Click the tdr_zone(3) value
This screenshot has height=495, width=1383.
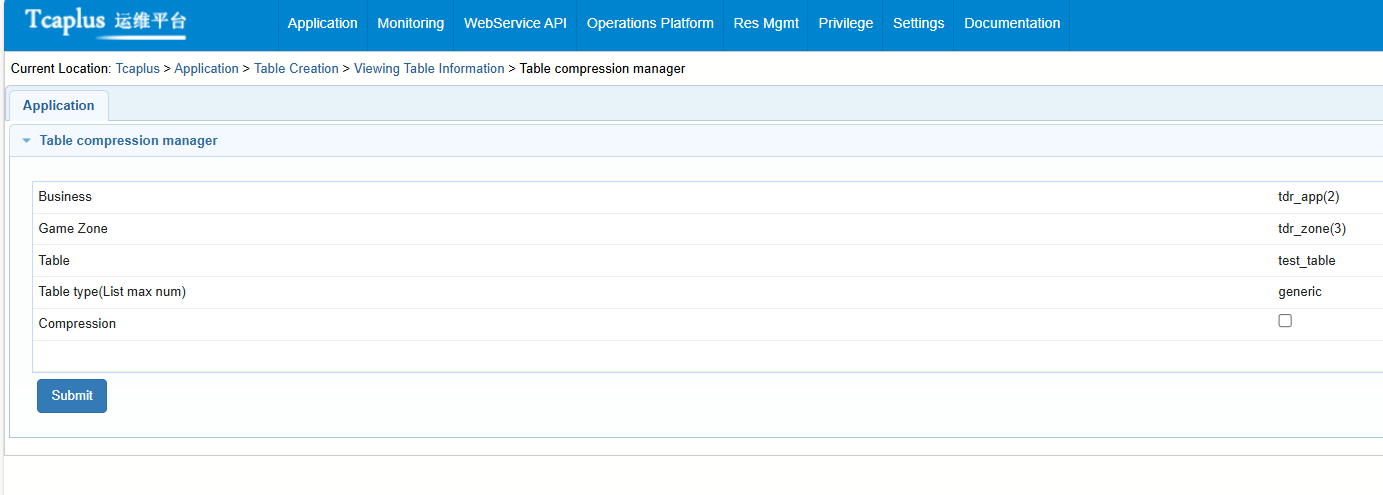coord(1312,229)
